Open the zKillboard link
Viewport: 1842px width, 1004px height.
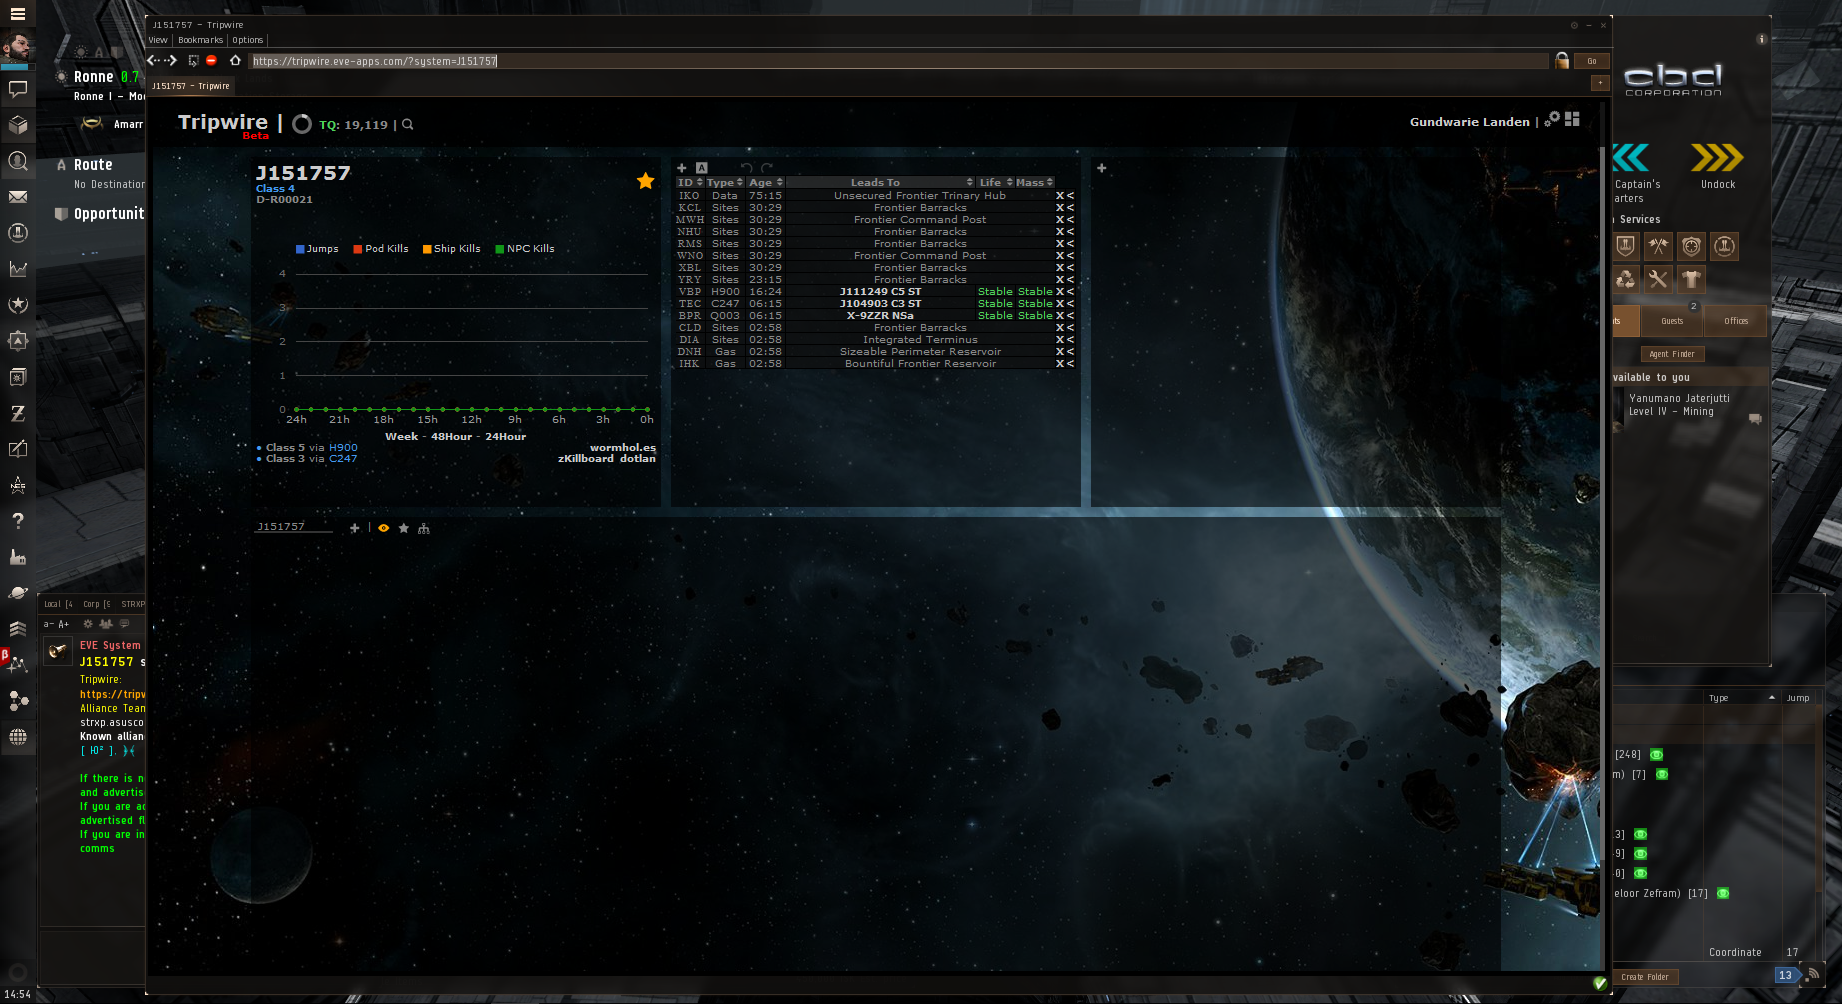pos(586,459)
